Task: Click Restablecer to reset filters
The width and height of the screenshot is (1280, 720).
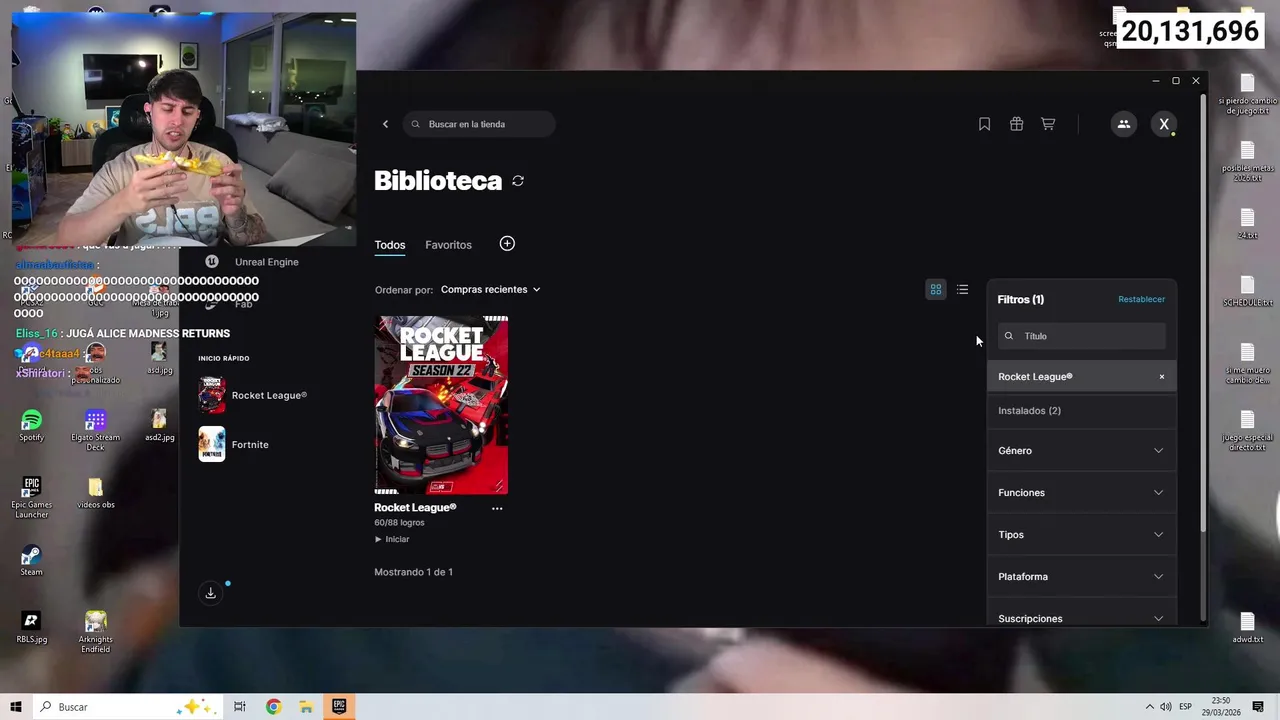Action: tap(1141, 299)
